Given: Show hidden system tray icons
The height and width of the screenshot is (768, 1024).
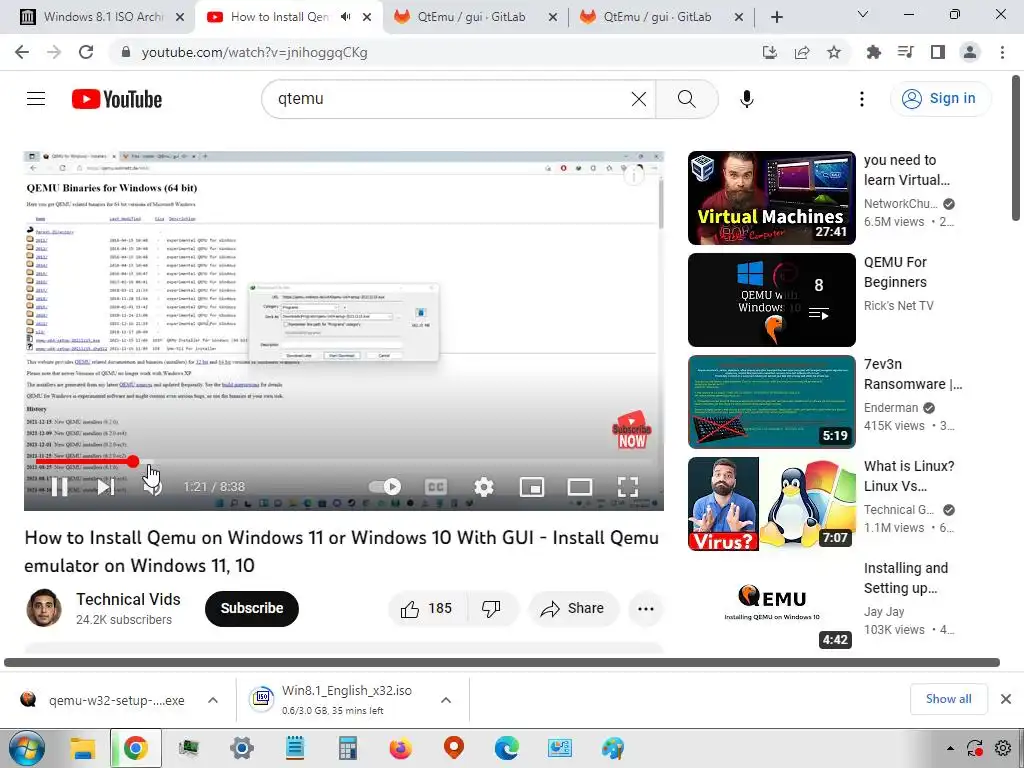Looking at the screenshot, I should pos(950,748).
